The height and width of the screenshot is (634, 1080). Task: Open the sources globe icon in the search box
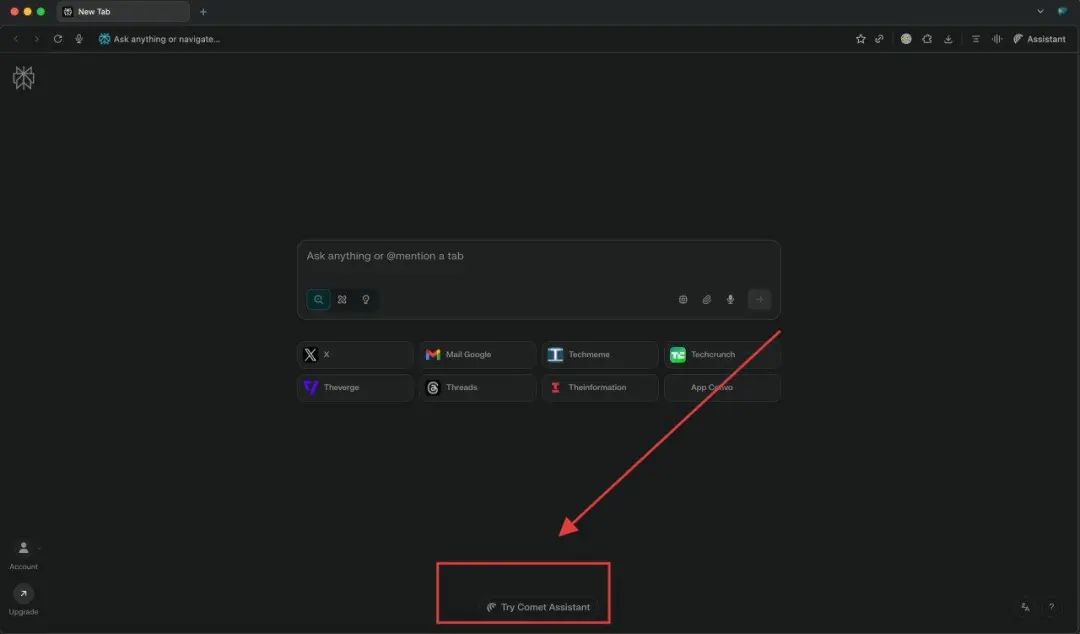tap(683, 300)
